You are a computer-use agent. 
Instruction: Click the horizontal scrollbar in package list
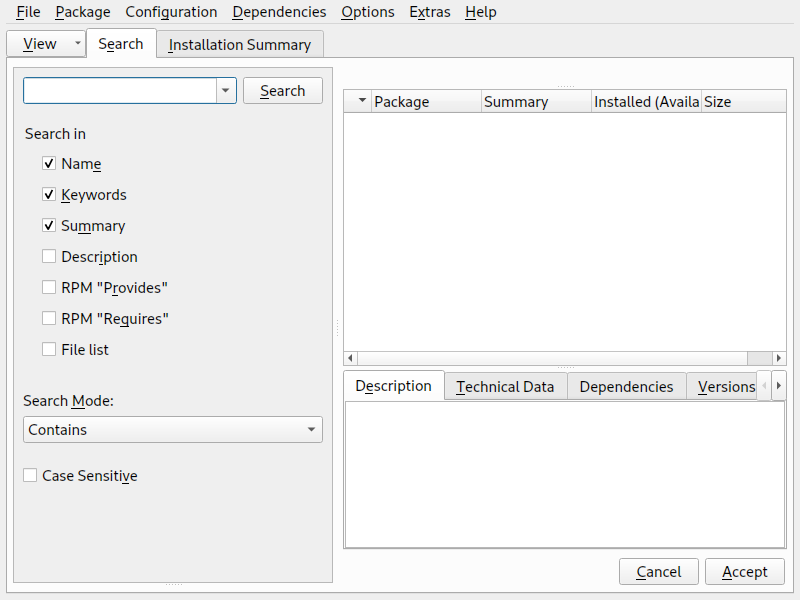click(550, 358)
